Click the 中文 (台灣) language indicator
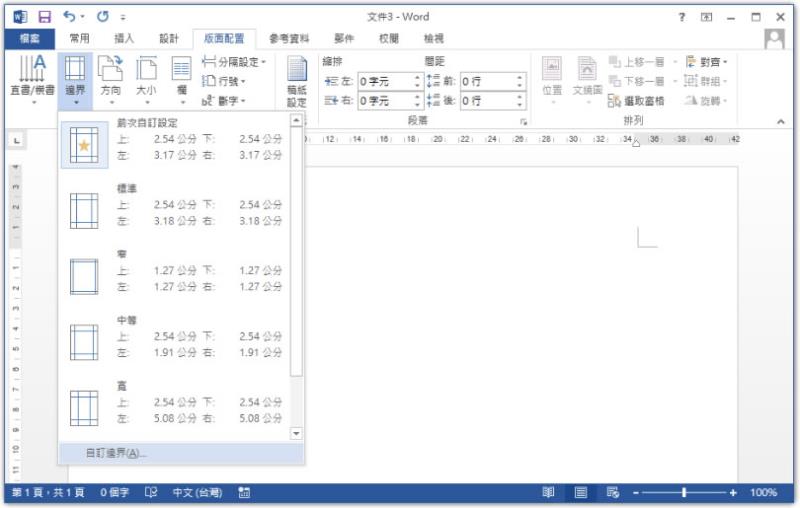 pos(197,493)
